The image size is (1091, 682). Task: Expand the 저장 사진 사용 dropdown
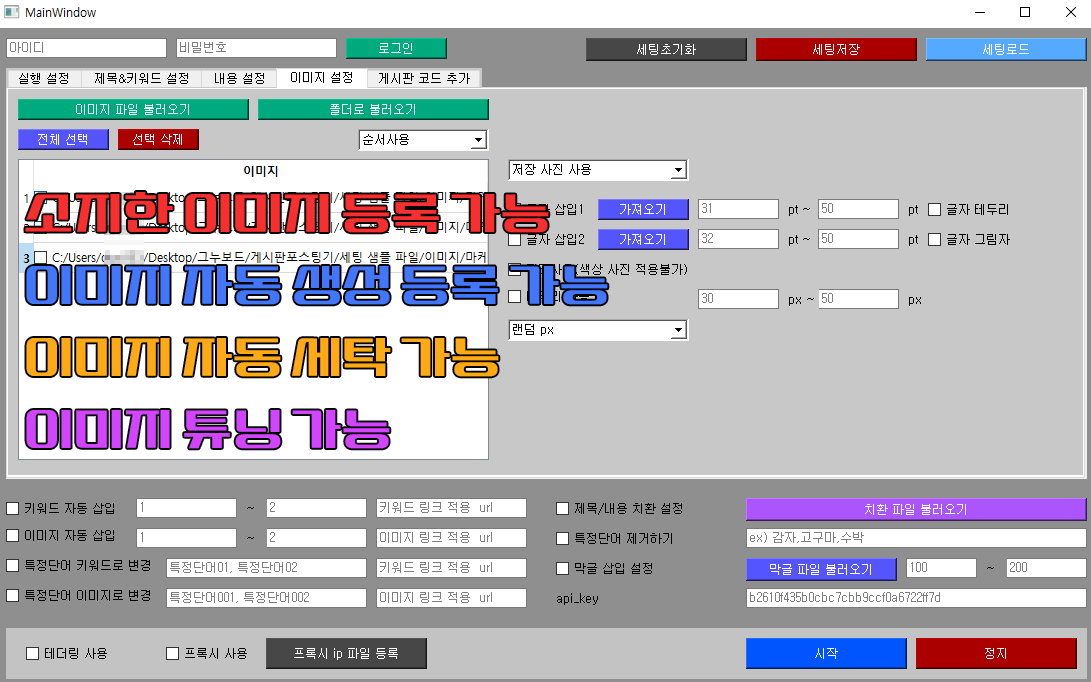[x=597, y=170]
